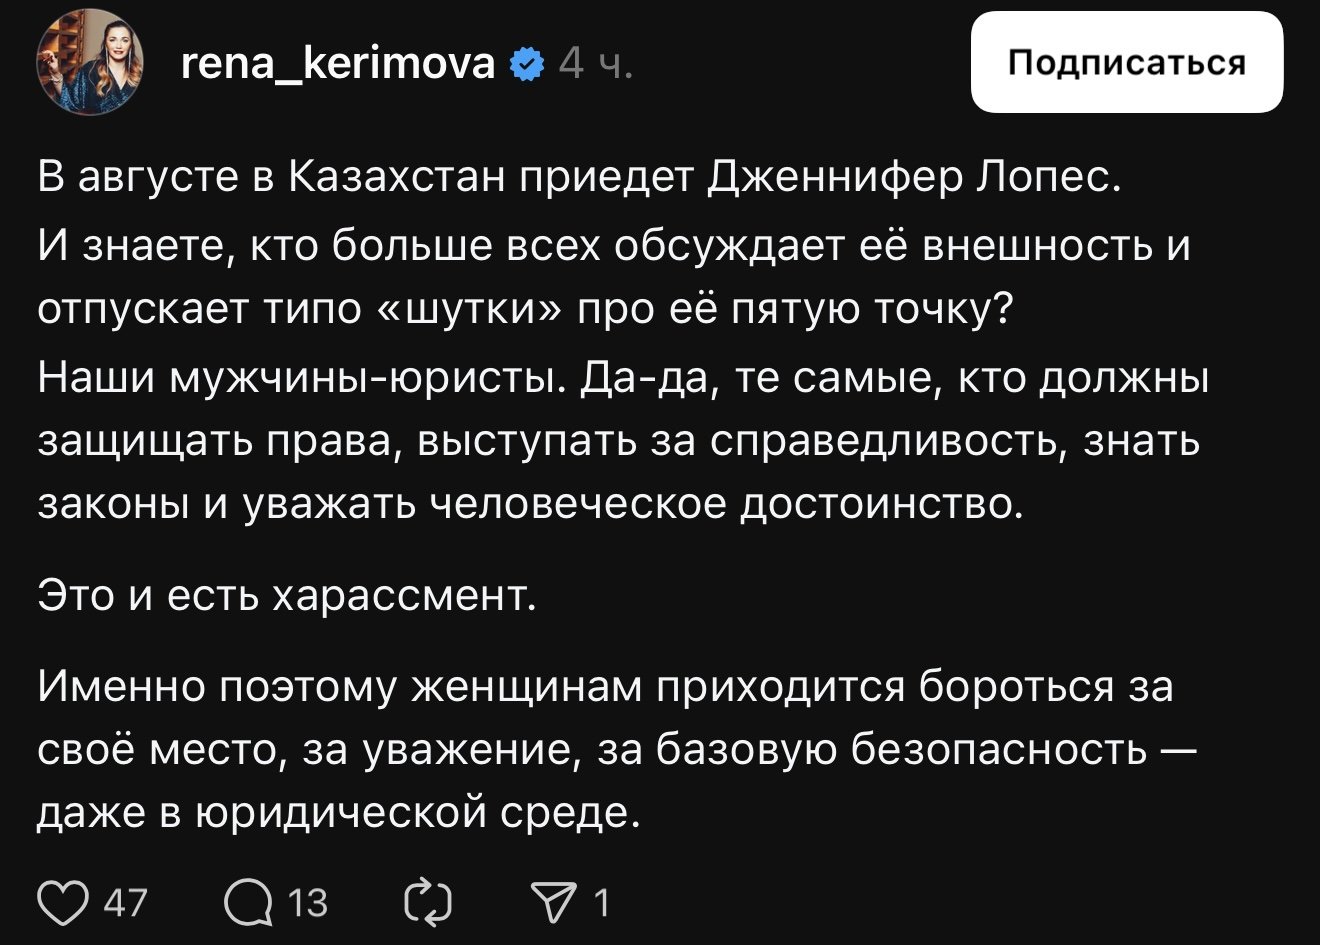Click the blue verified badge next to username
1320x945 pixels.
click(526, 65)
